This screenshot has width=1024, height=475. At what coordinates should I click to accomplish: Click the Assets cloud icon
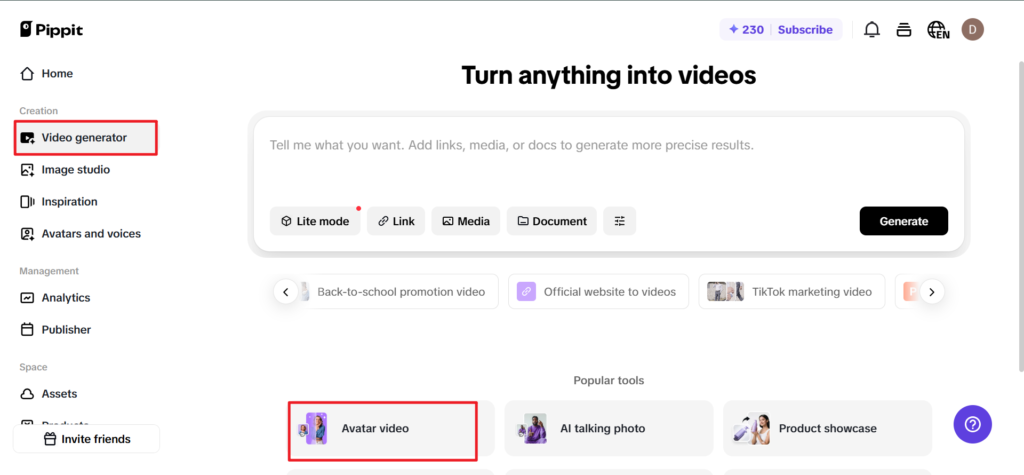[x=27, y=394]
